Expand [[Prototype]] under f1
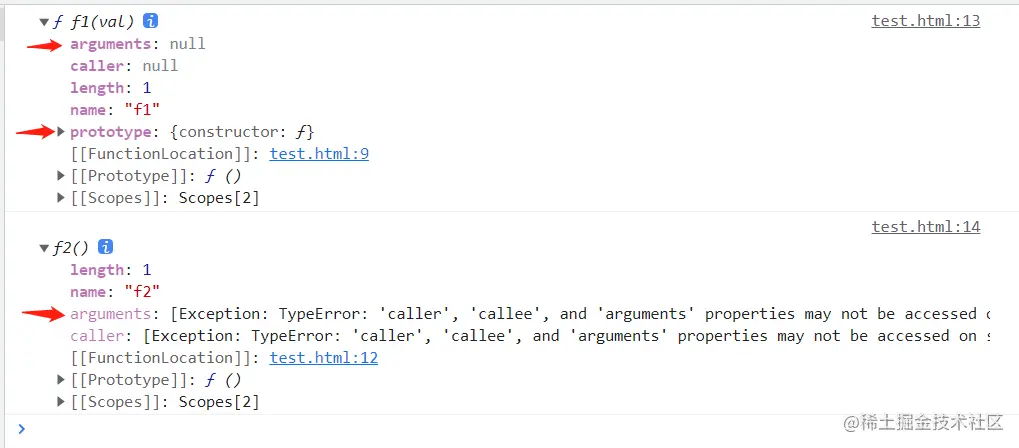This screenshot has height=448, width=1019. [x=62, y=176]
